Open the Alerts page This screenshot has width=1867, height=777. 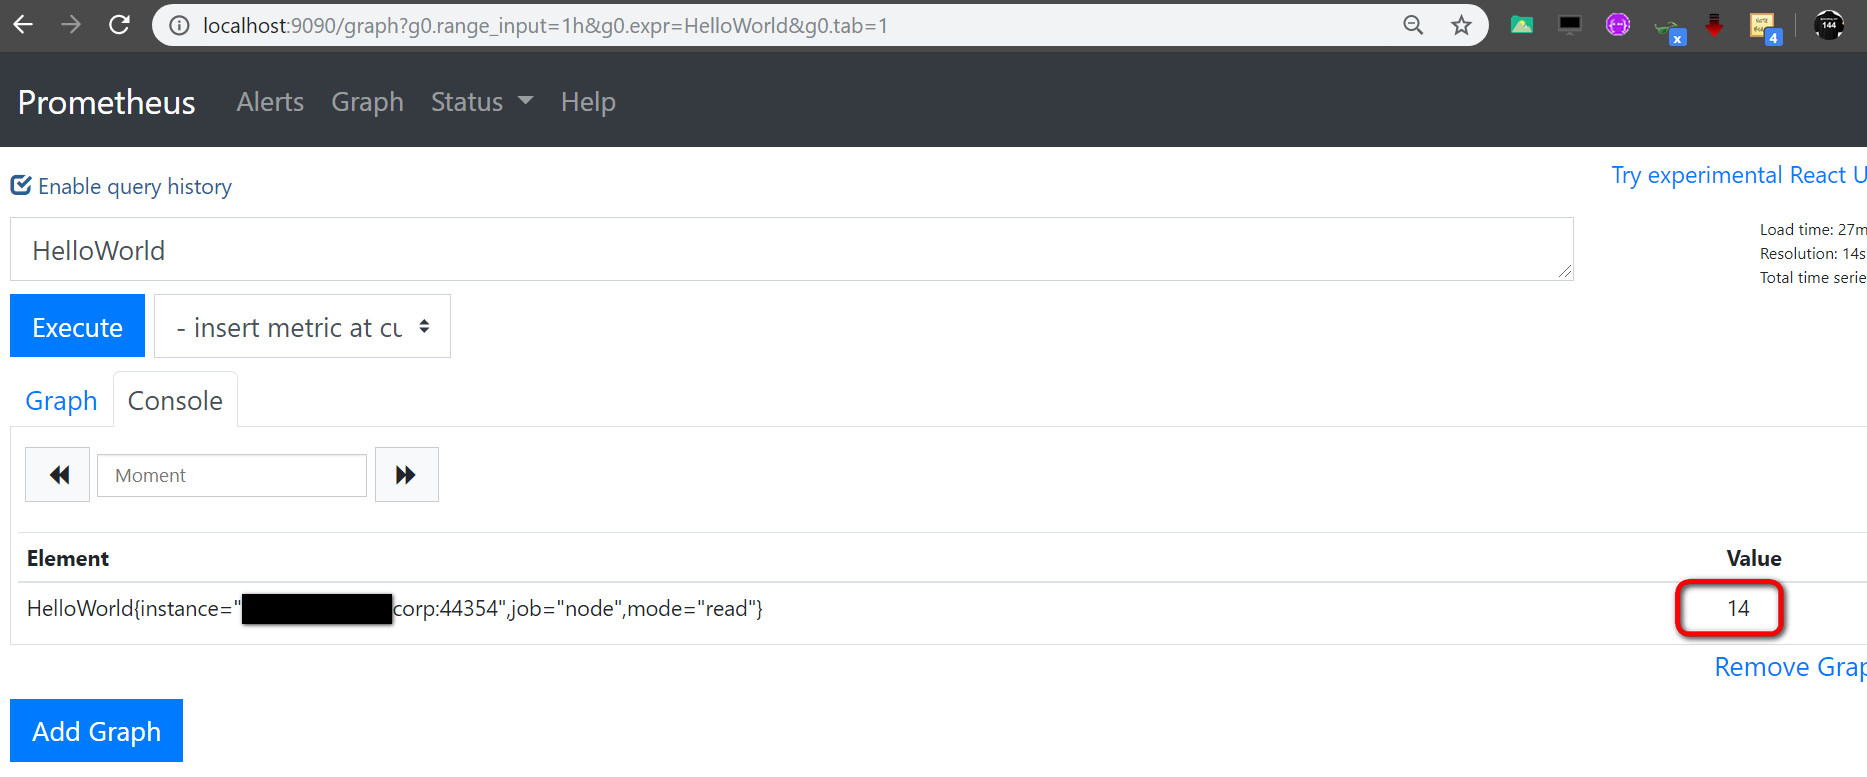pyautogui.click(x=270, y=102)
